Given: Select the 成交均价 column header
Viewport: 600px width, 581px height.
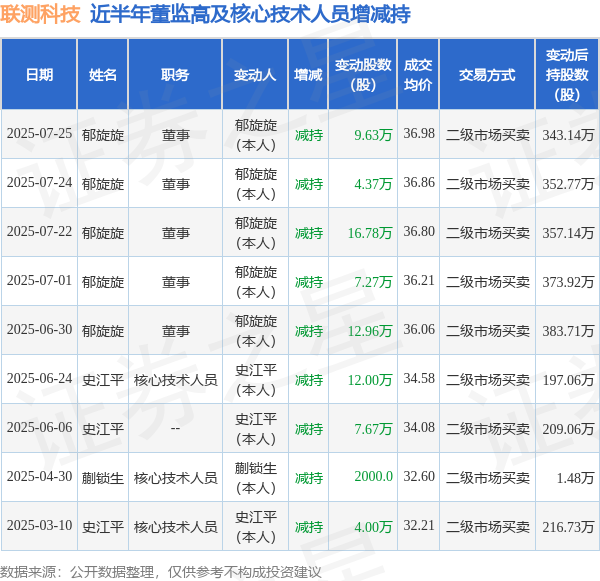Looking at the screenshot, I should [x=418, y=74].
